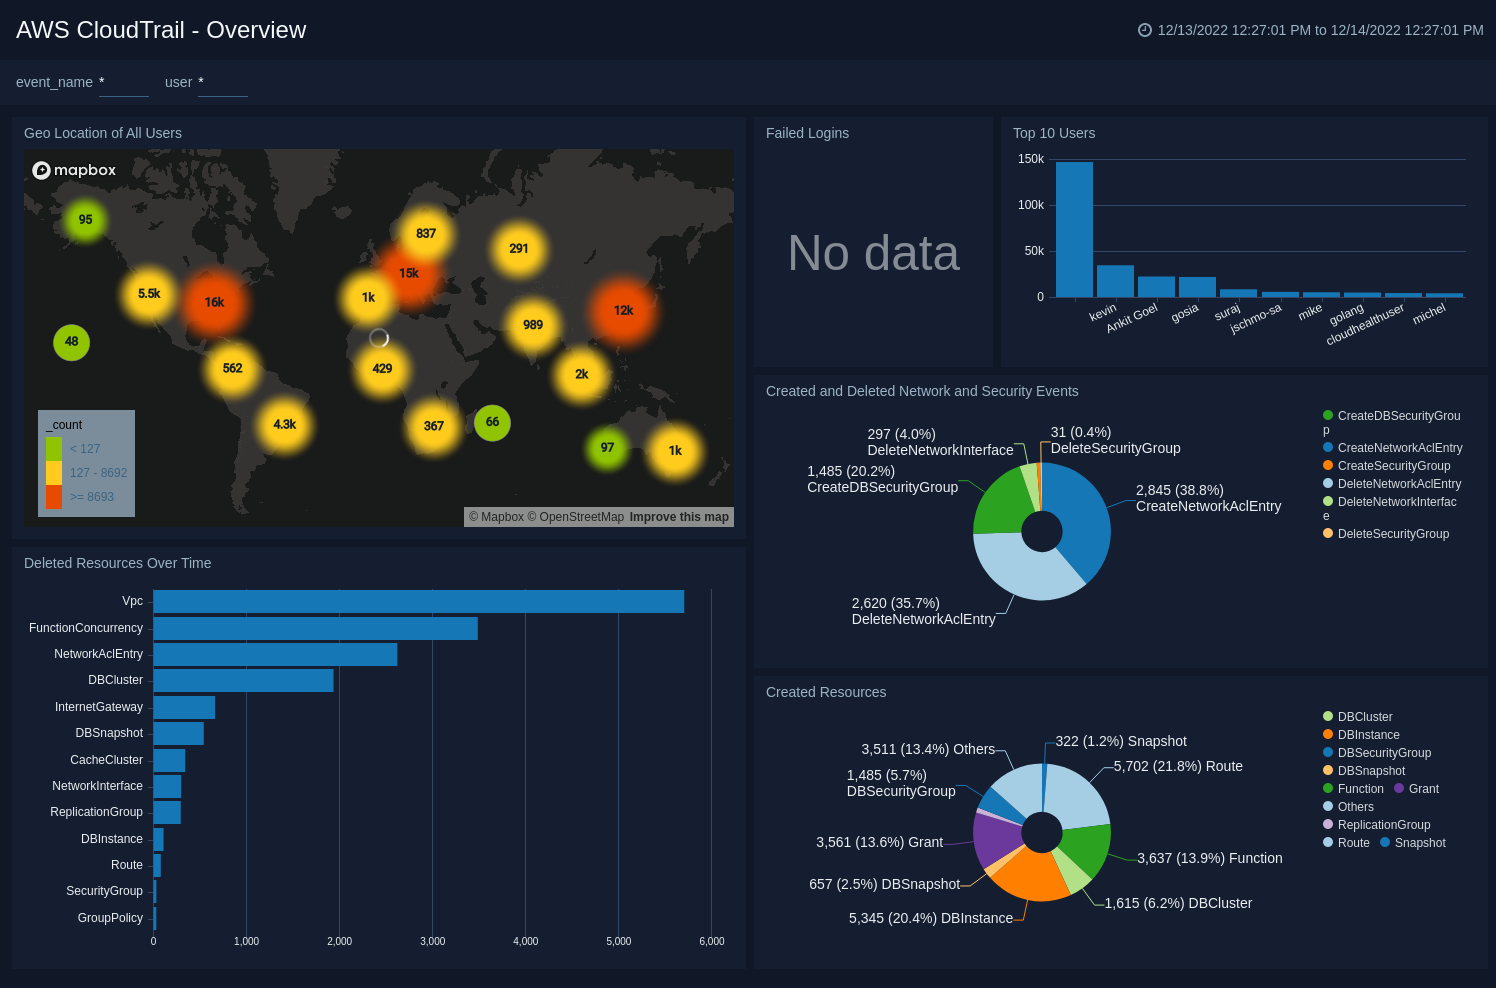Hide the DBSnapshot series via its legend entry
This screenshot has width=1496, height=988.
(1328, 771)
